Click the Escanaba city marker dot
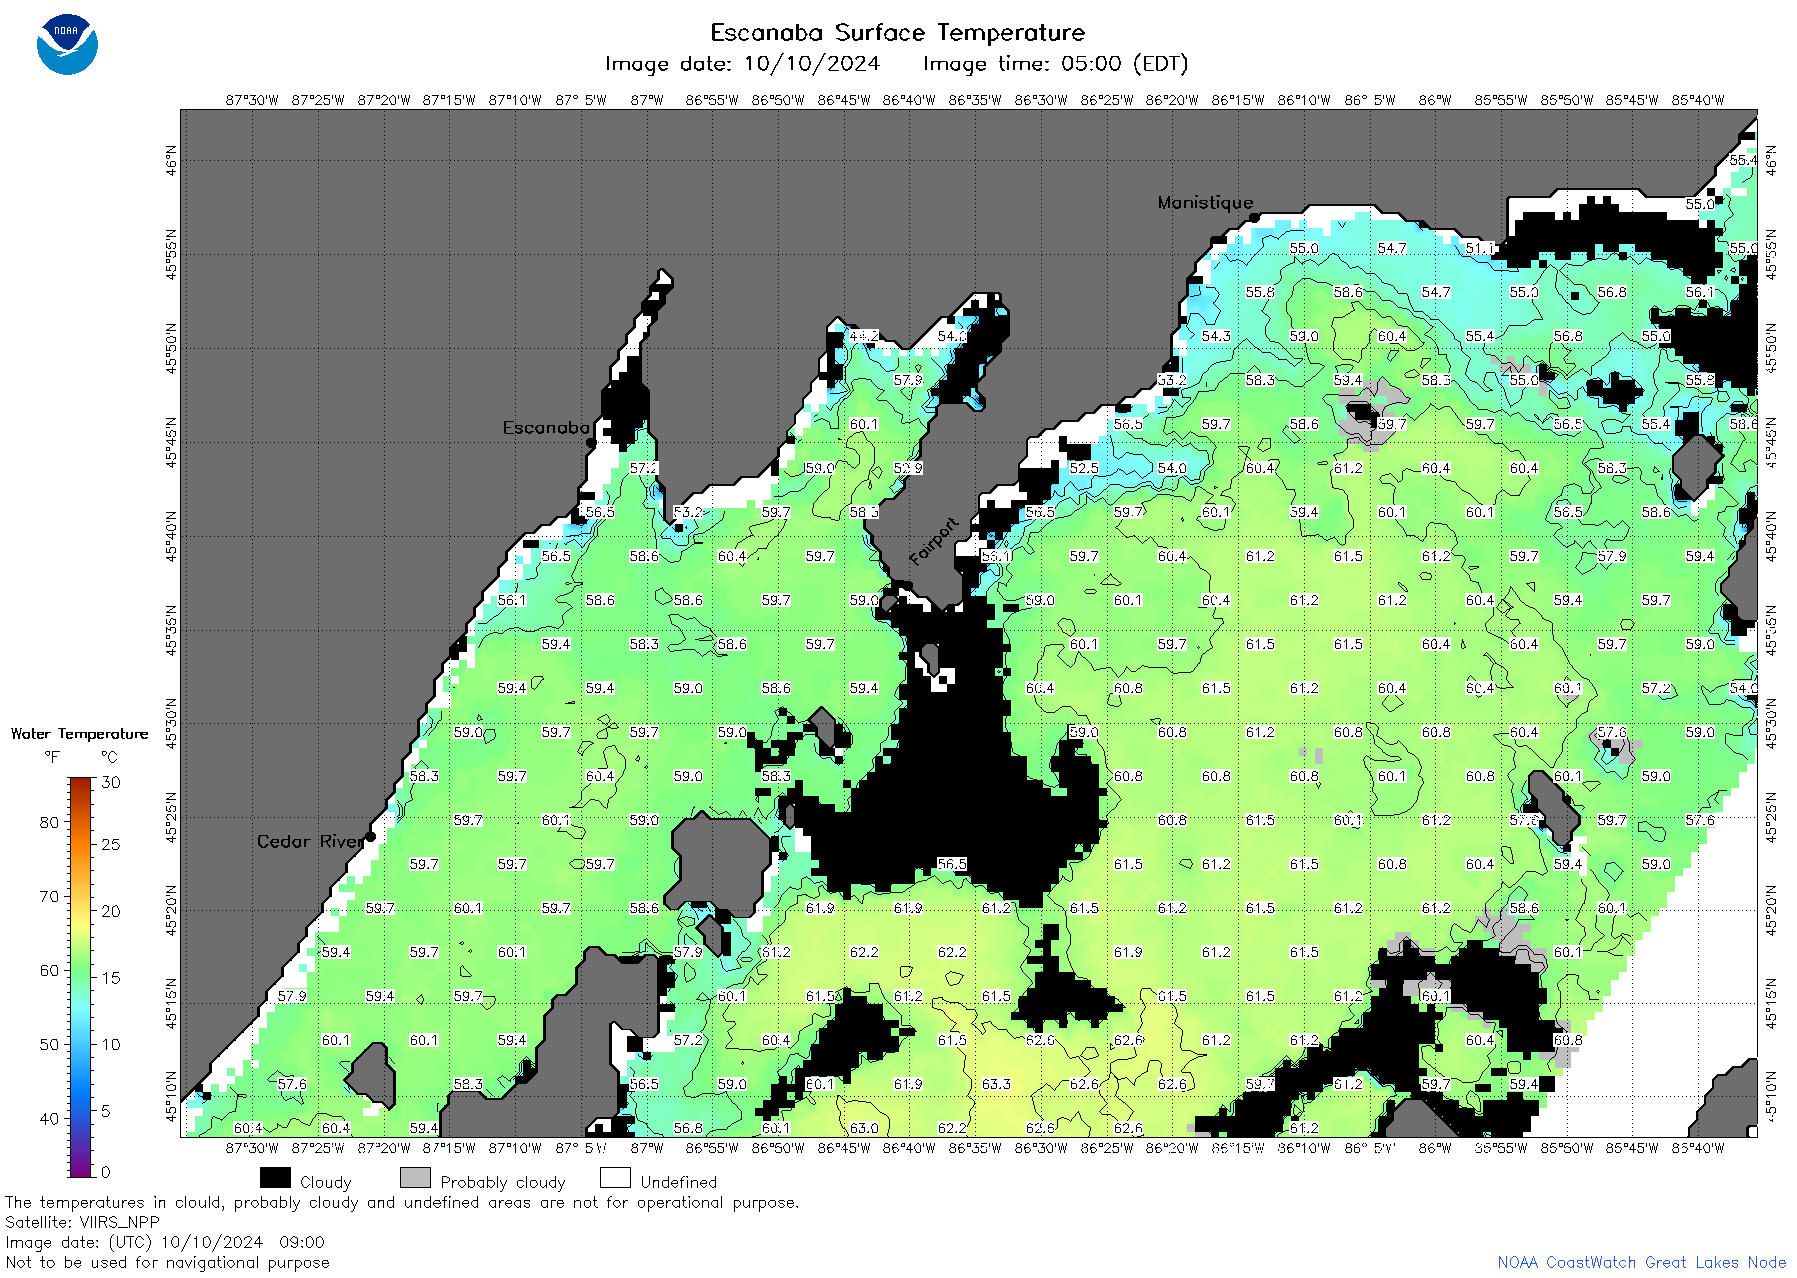The height and width of the screenshot is (1278, 1797). pyautogui.click(x=591, y=442)
